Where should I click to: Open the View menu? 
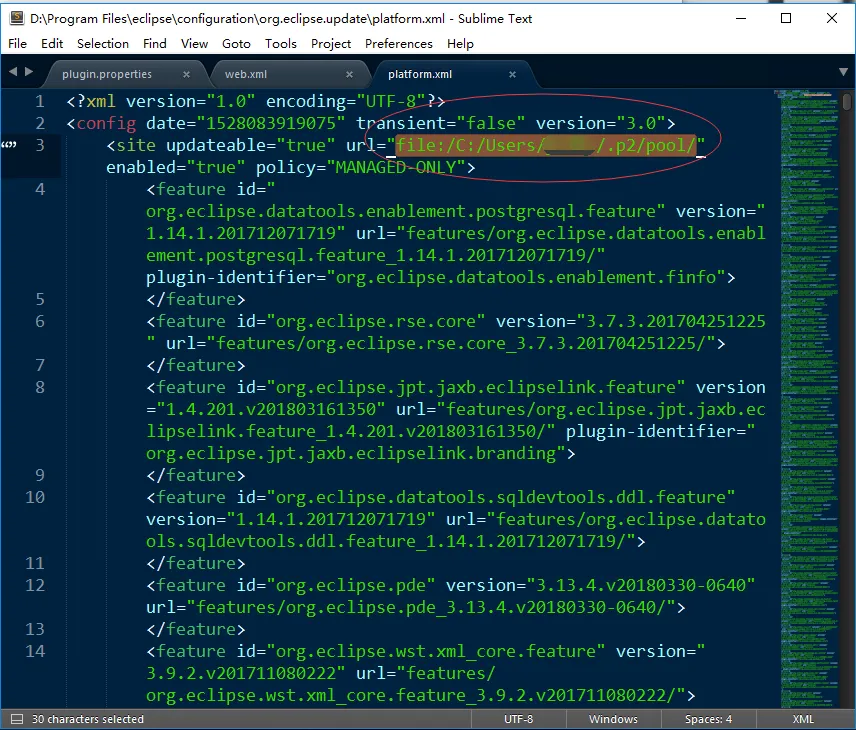tap(194, 44)
